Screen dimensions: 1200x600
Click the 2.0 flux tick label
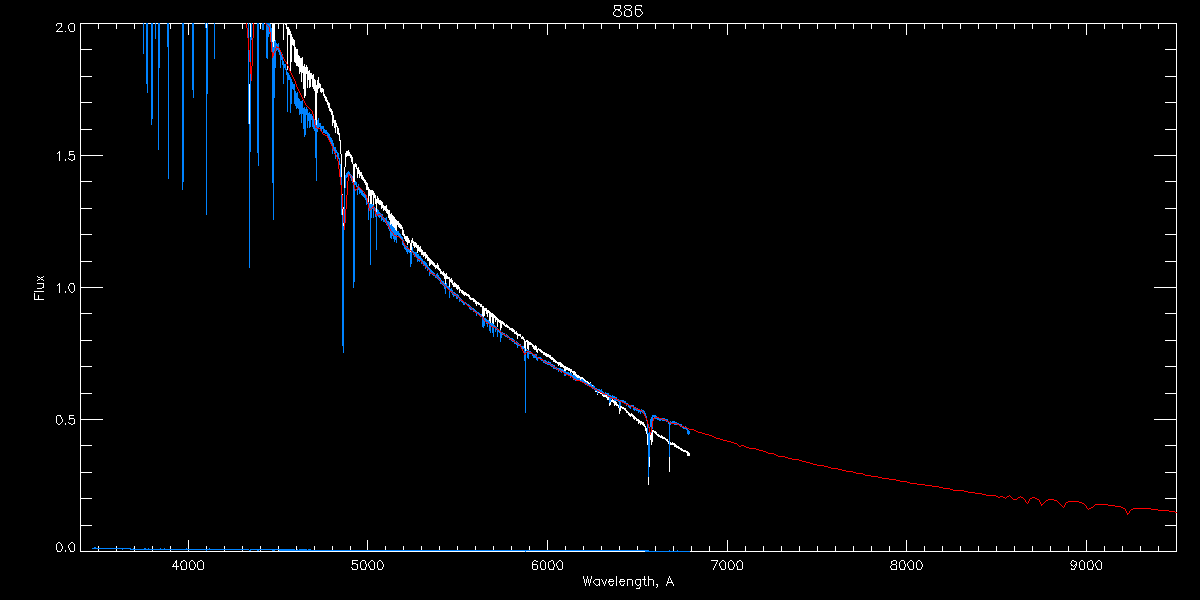66,28
